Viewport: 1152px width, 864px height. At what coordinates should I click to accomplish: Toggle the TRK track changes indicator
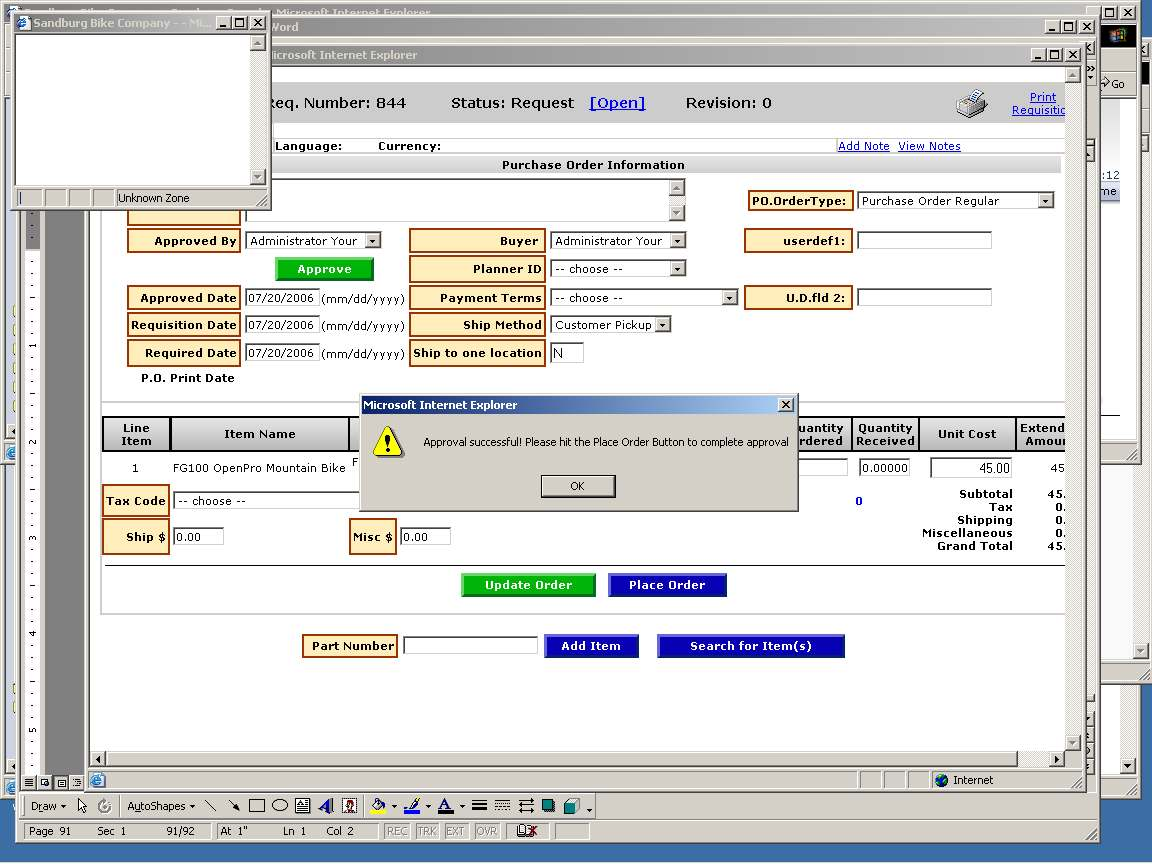pyautogui.click(x=427, y=831)
